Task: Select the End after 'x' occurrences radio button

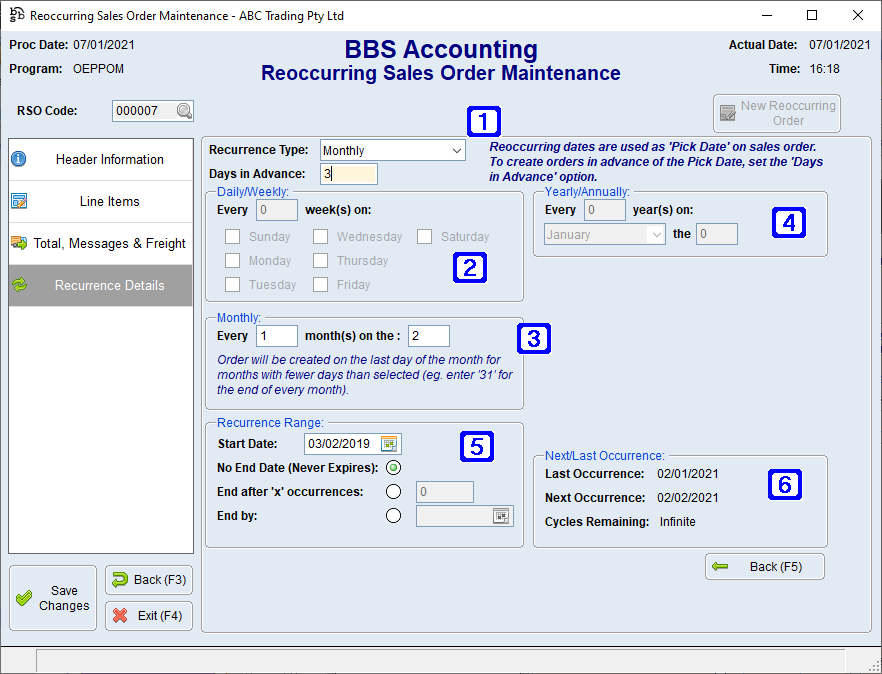Action: [x=393, y=491]
